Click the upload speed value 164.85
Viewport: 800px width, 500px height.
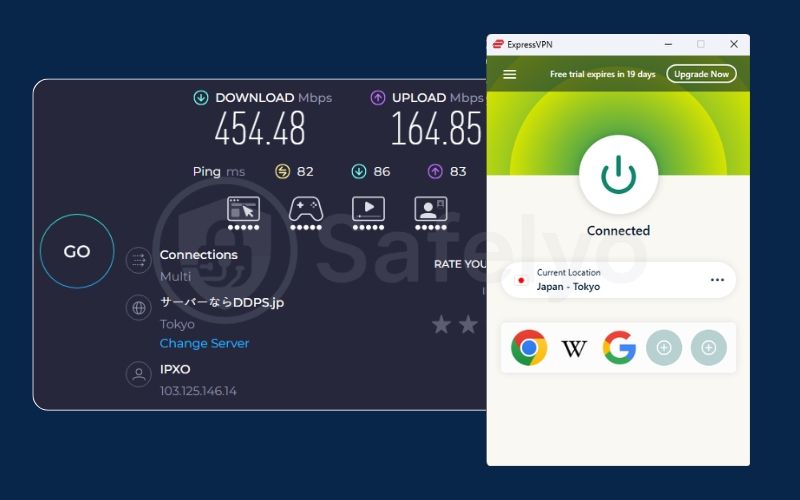click(x=436, y=129)
